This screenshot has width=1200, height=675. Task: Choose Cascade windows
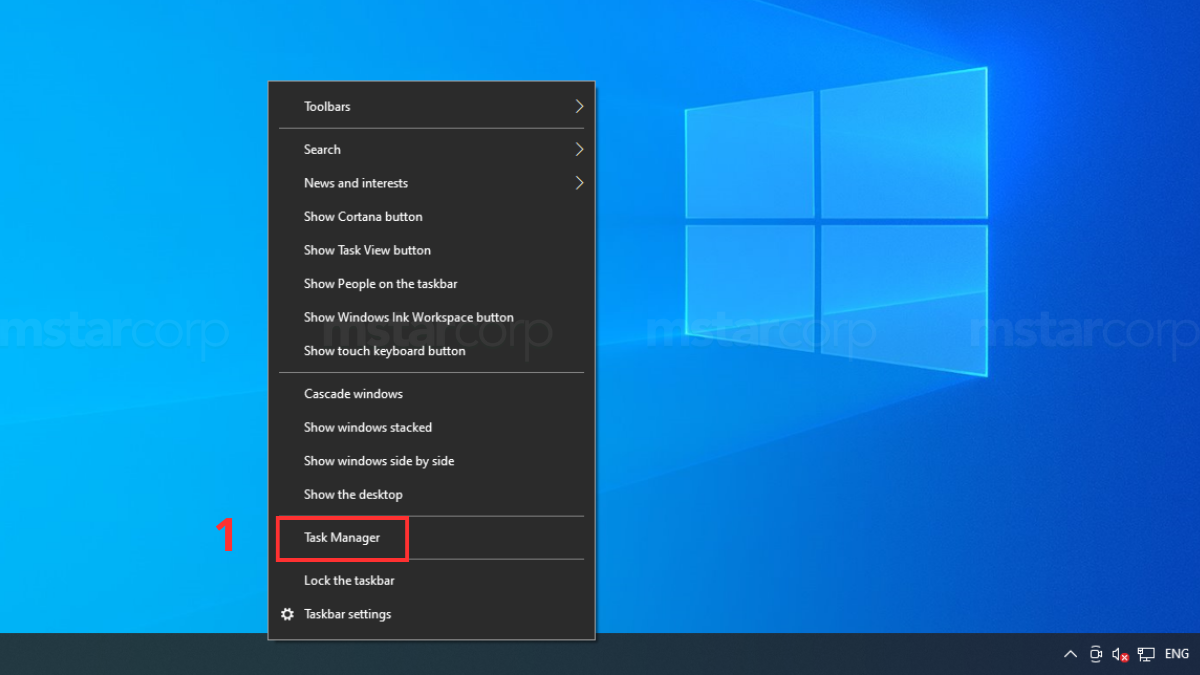[431, 394]
